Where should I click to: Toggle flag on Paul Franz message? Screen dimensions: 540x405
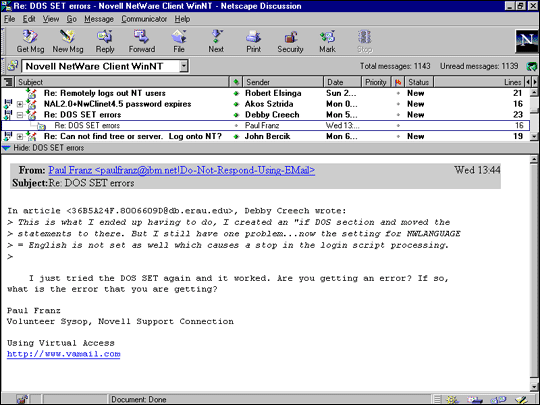pyautogui.click(x=398, y=126)
